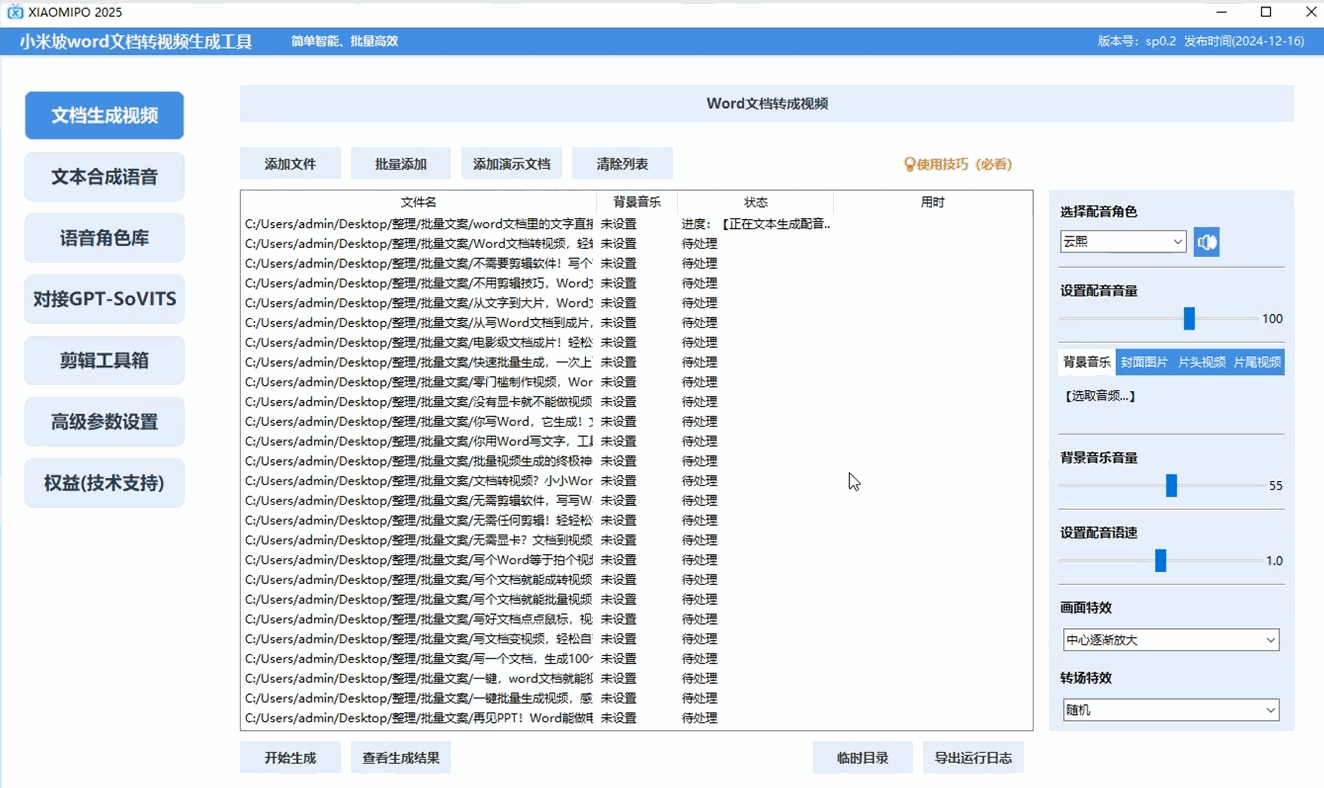This screenshot has width=1324, height=788.
Task: Open the 高级参数设置 sidebar page
Action: pos(104,422)
